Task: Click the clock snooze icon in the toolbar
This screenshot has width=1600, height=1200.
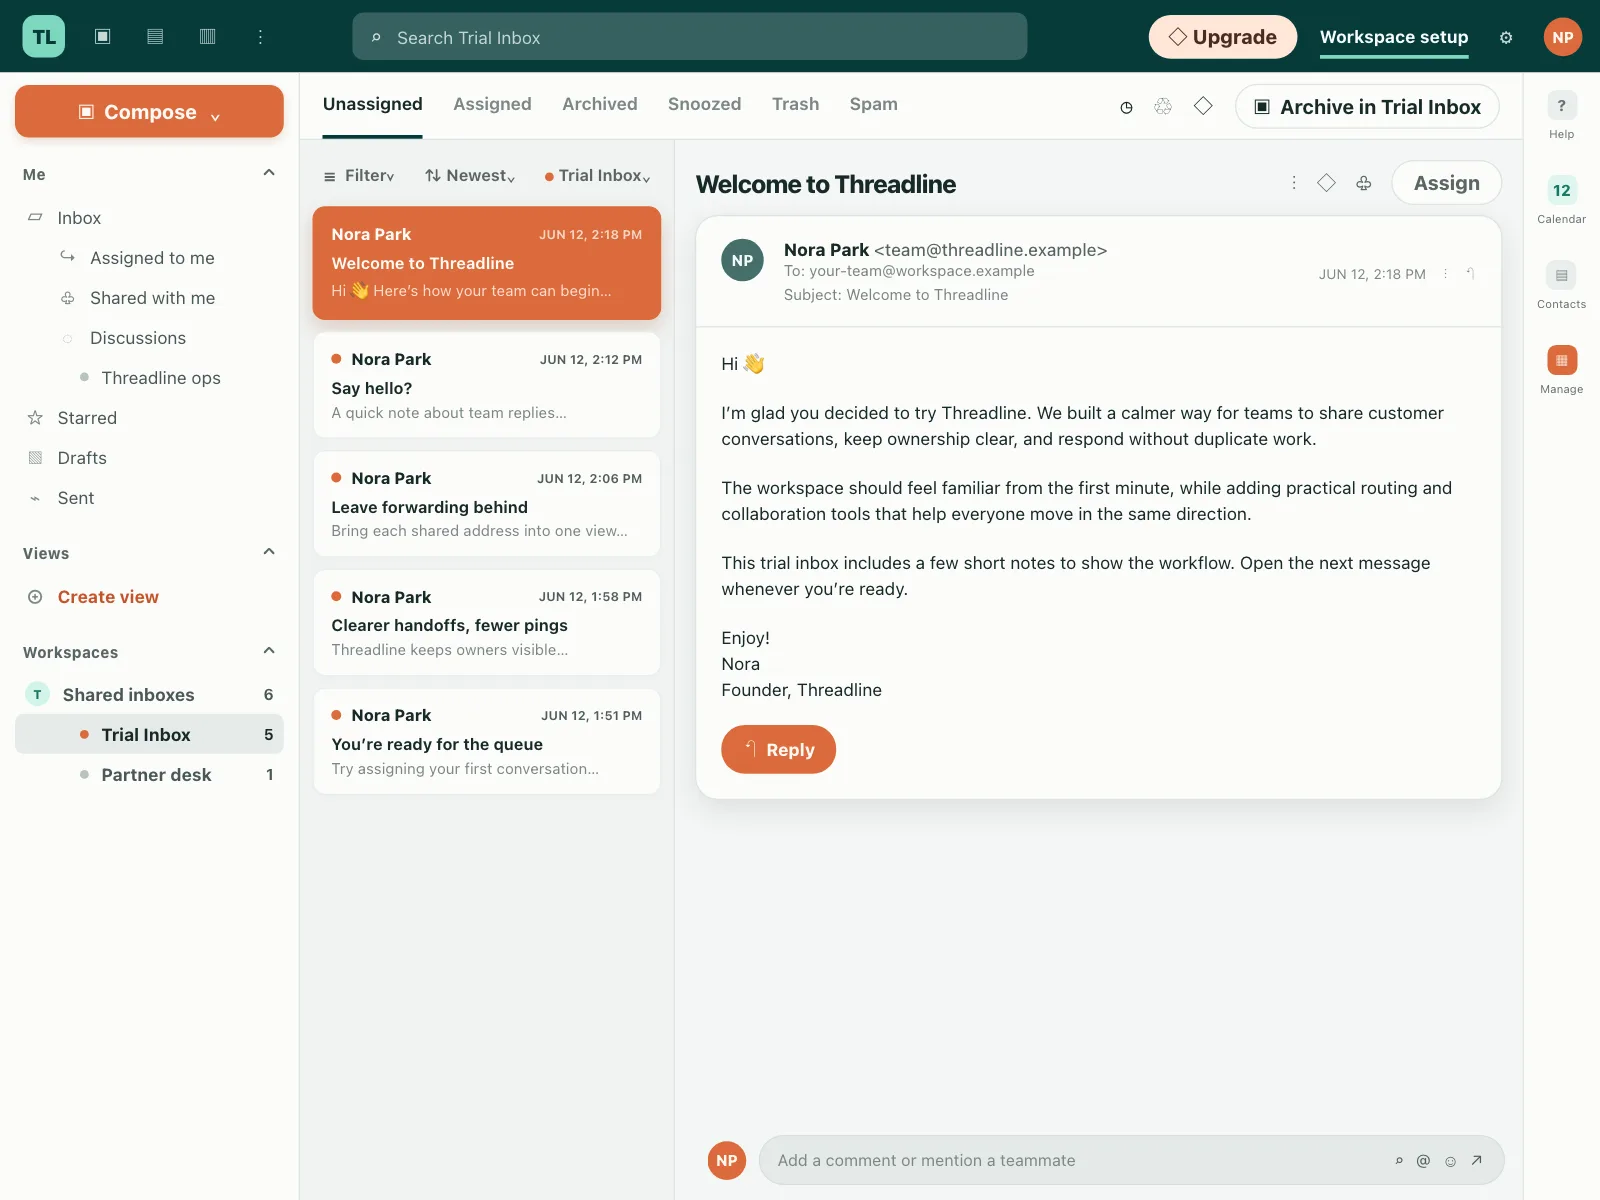Action: (x=1127, y=107)
